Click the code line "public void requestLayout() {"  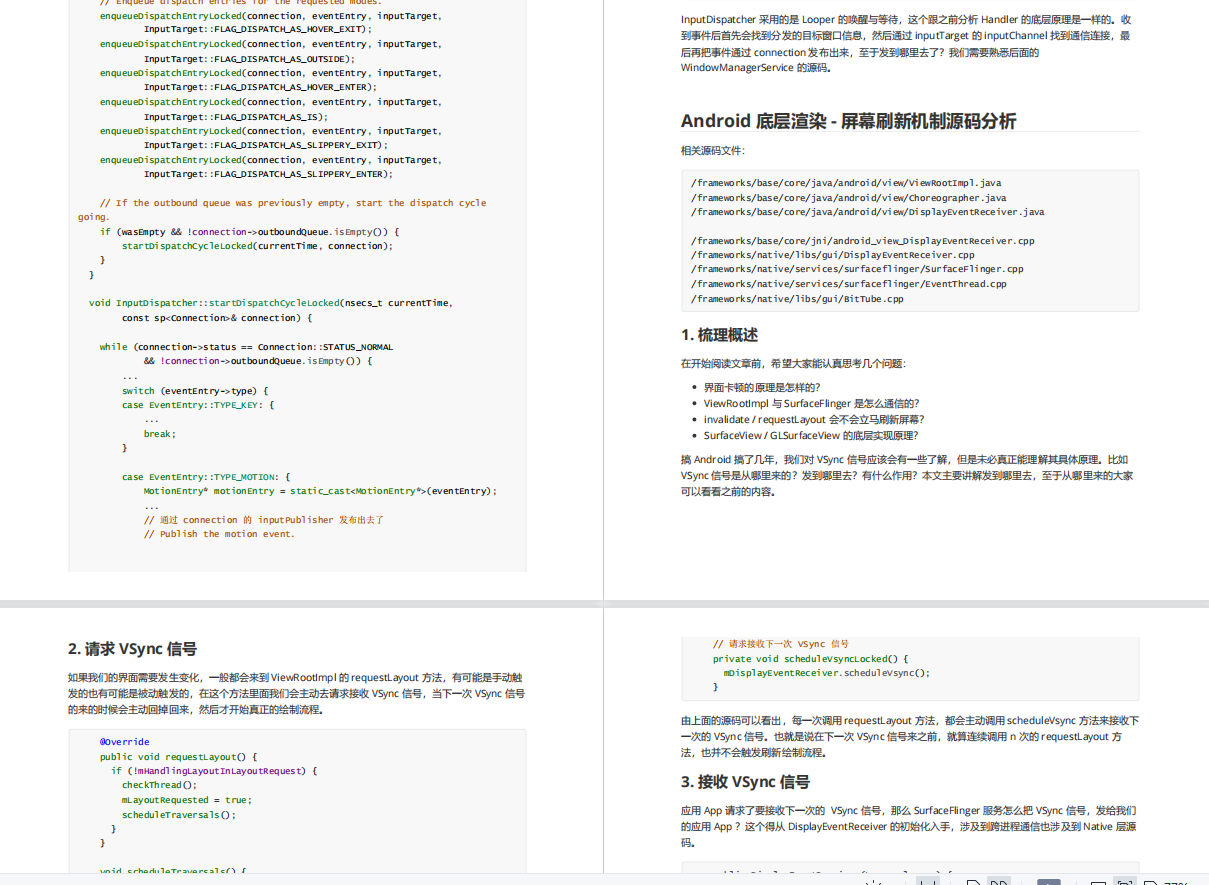click(x=179, y=757)
